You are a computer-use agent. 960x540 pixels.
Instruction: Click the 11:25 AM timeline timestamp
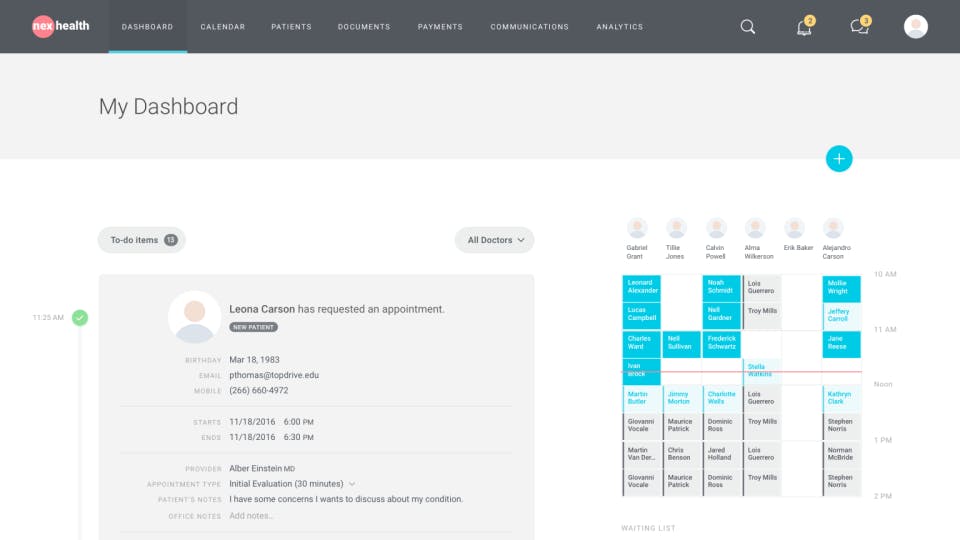(x=48, y=318)
